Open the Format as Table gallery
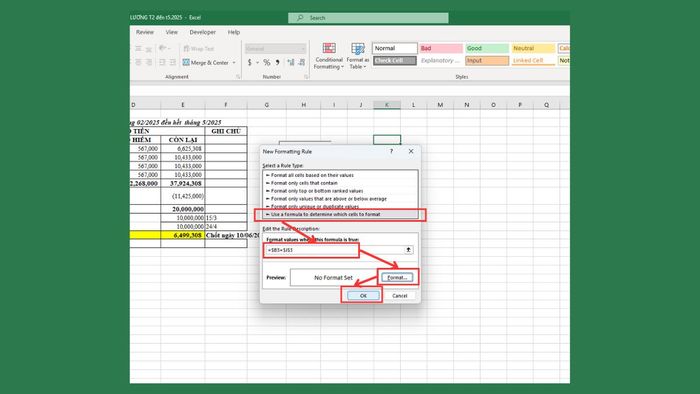700x394 pixels. (x=358, y=56)
